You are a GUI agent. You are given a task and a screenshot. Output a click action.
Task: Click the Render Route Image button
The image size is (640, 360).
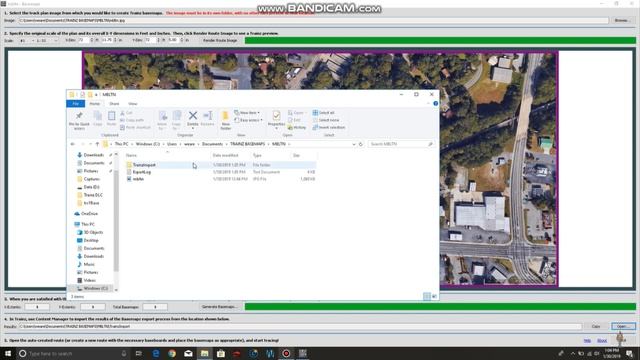(220, 40)
